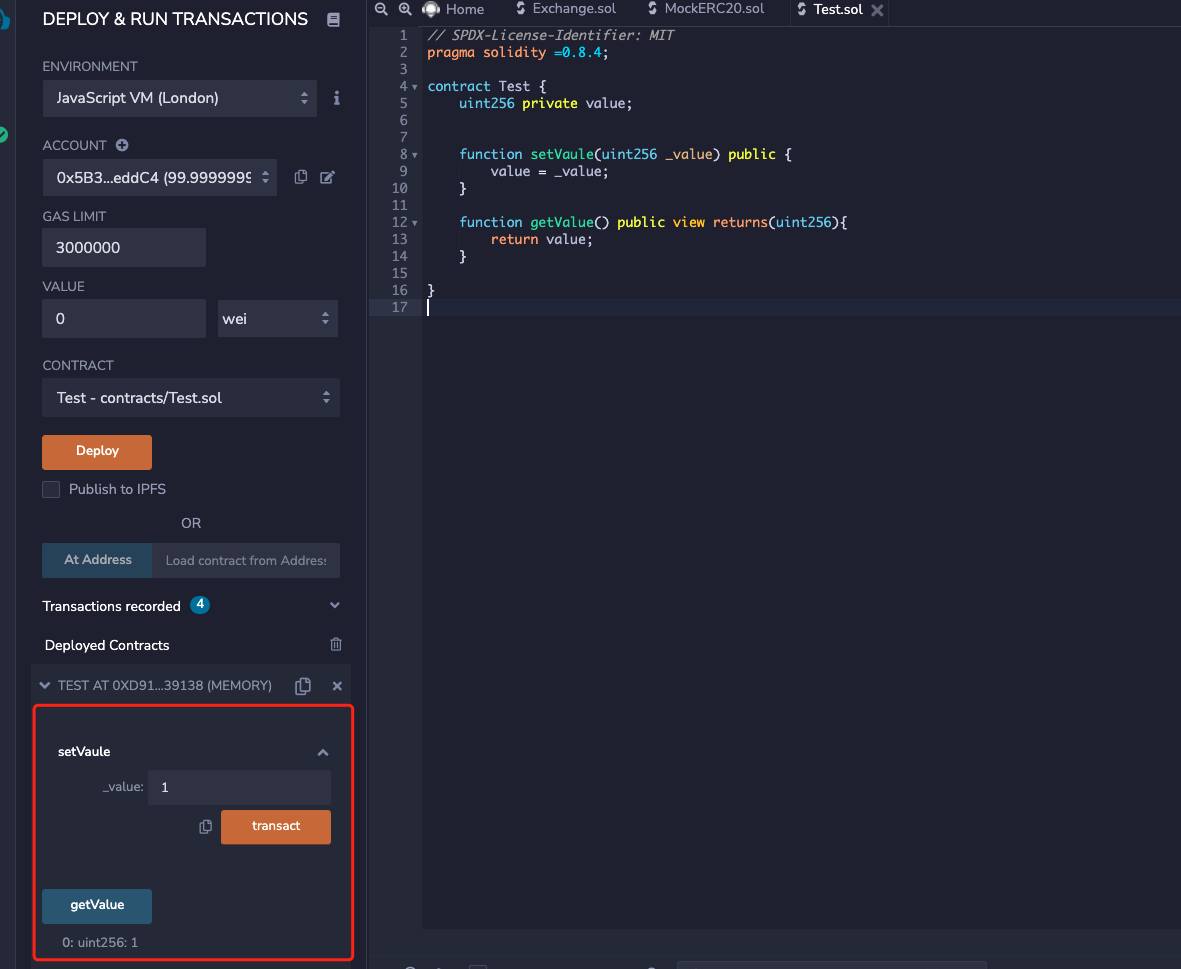Collapse the TEST AT 0XD91 contract instance
The image size is (1181, 969).
[x=44, y=685]
